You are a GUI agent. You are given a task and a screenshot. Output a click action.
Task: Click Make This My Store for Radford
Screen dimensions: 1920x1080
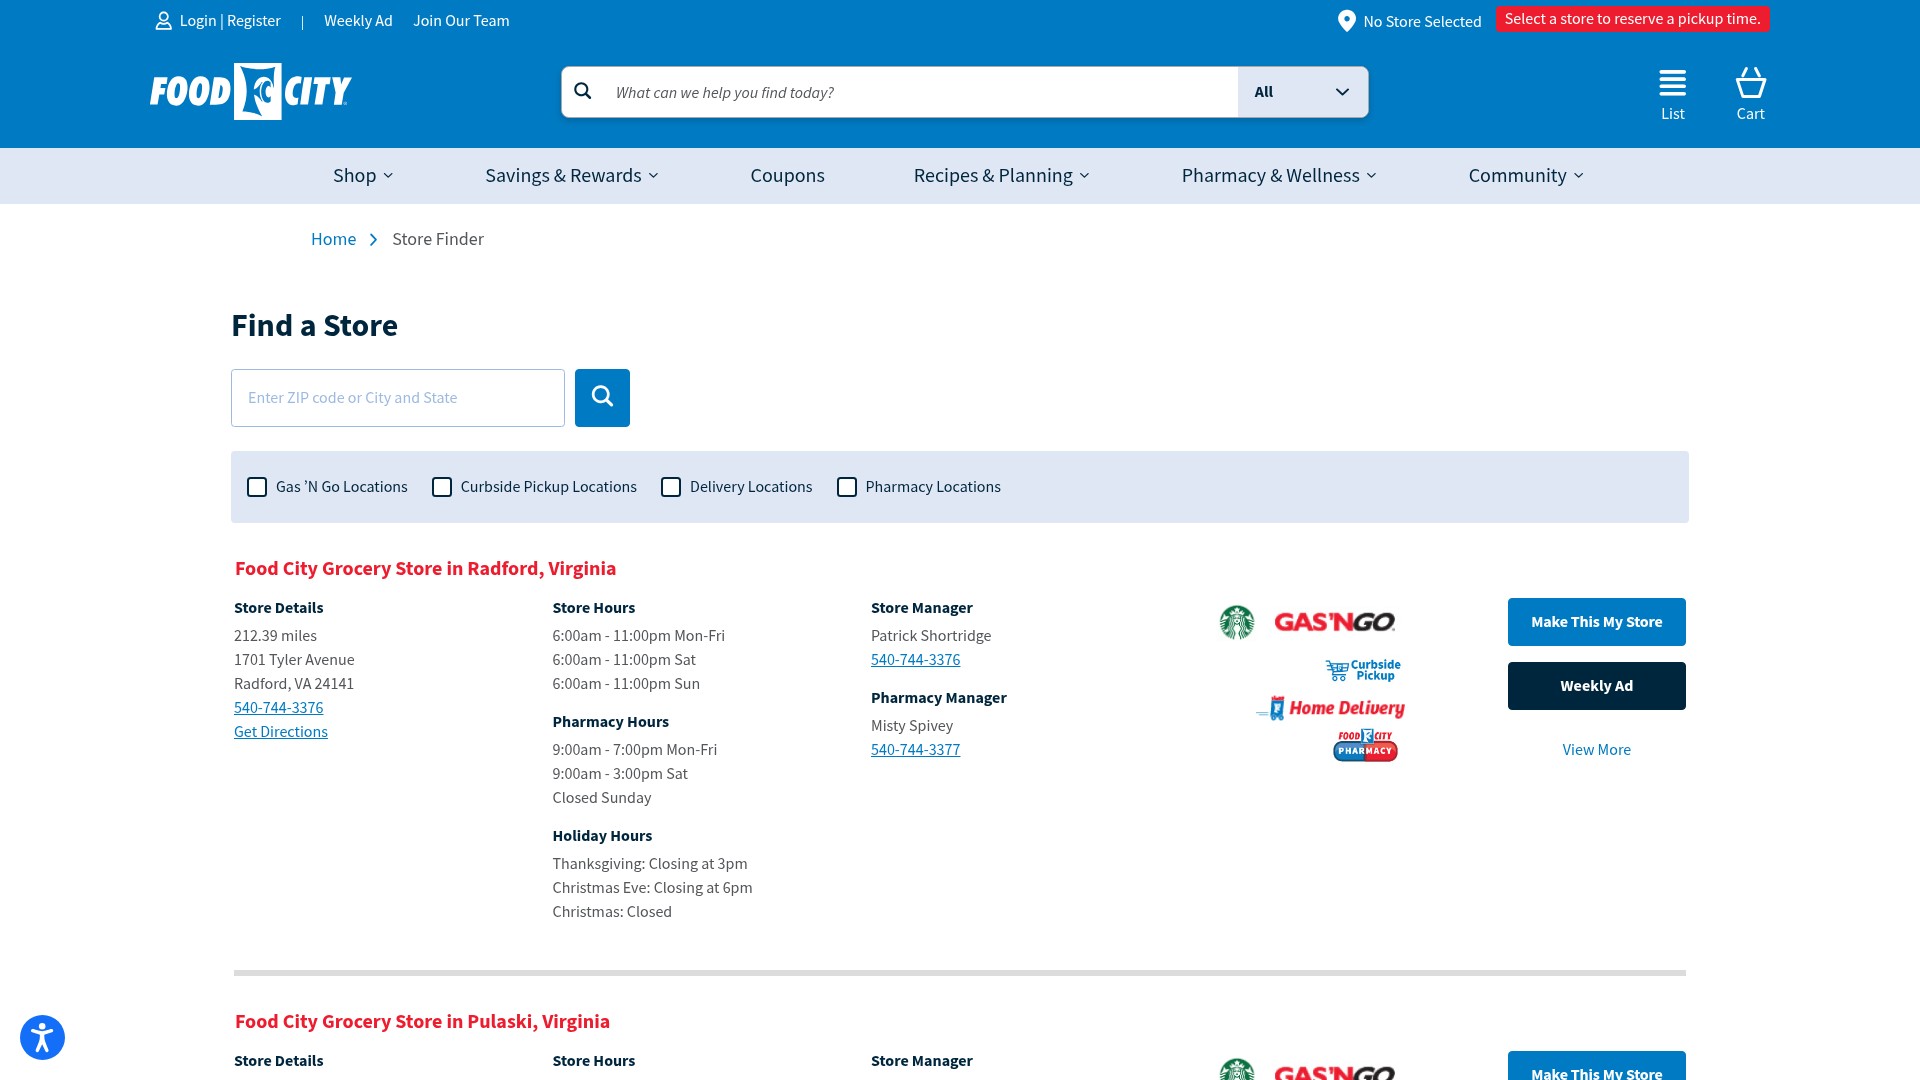[1597, 622]
